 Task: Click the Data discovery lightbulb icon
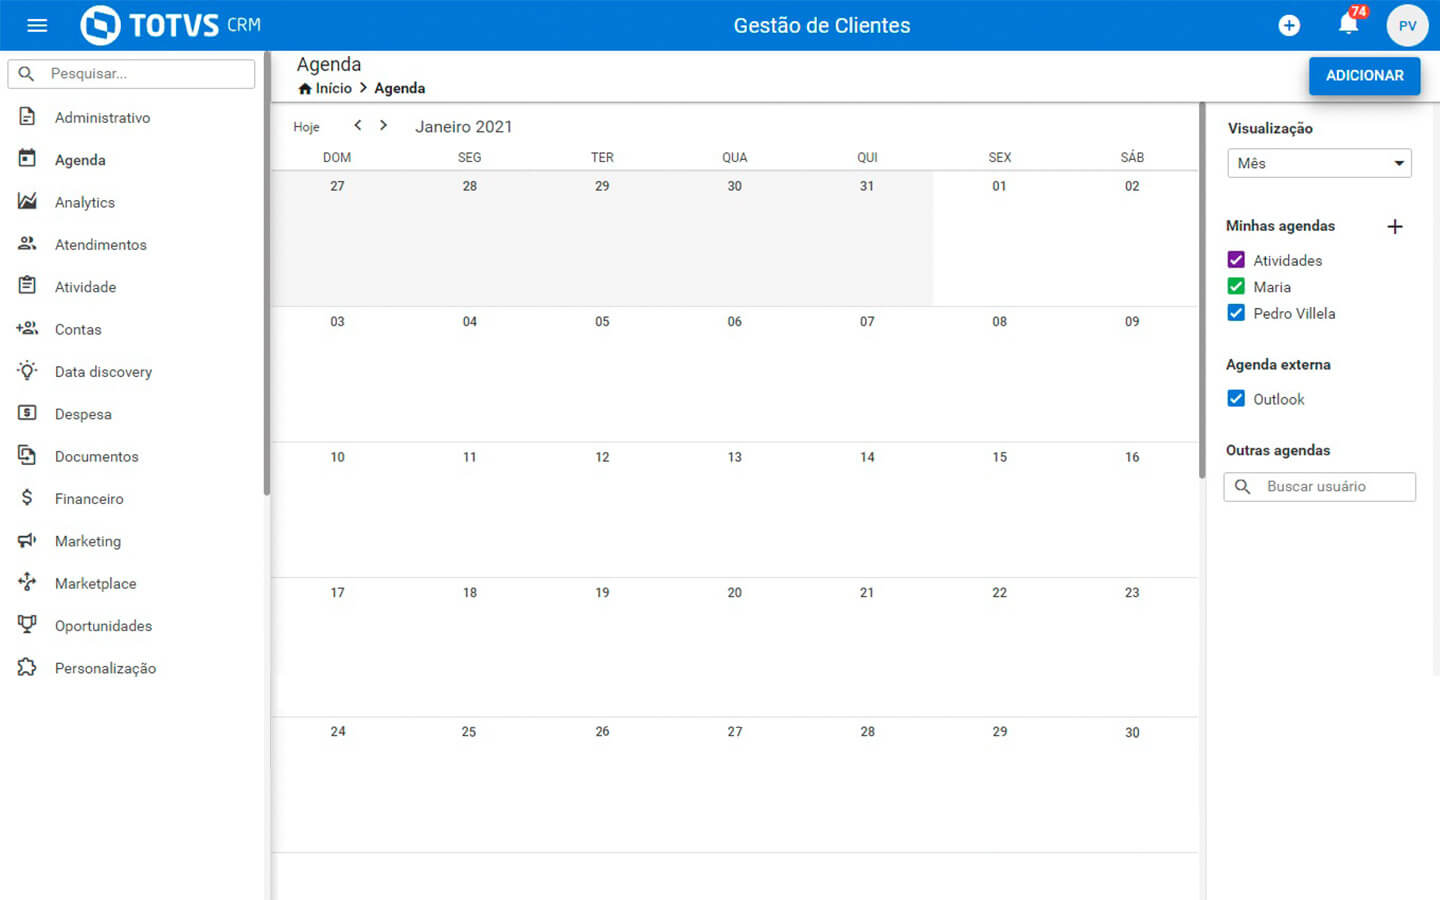pyautogui.click(x=27, y=371)
